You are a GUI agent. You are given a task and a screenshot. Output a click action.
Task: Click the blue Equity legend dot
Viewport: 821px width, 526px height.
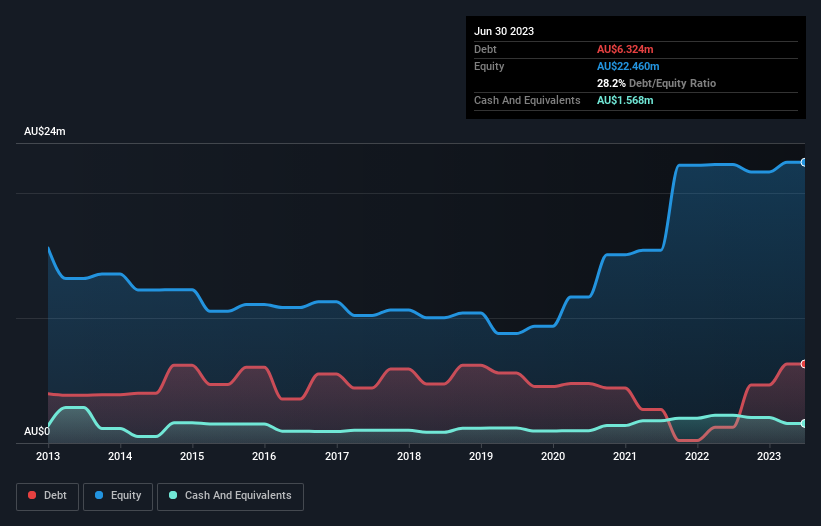[99, 495]
